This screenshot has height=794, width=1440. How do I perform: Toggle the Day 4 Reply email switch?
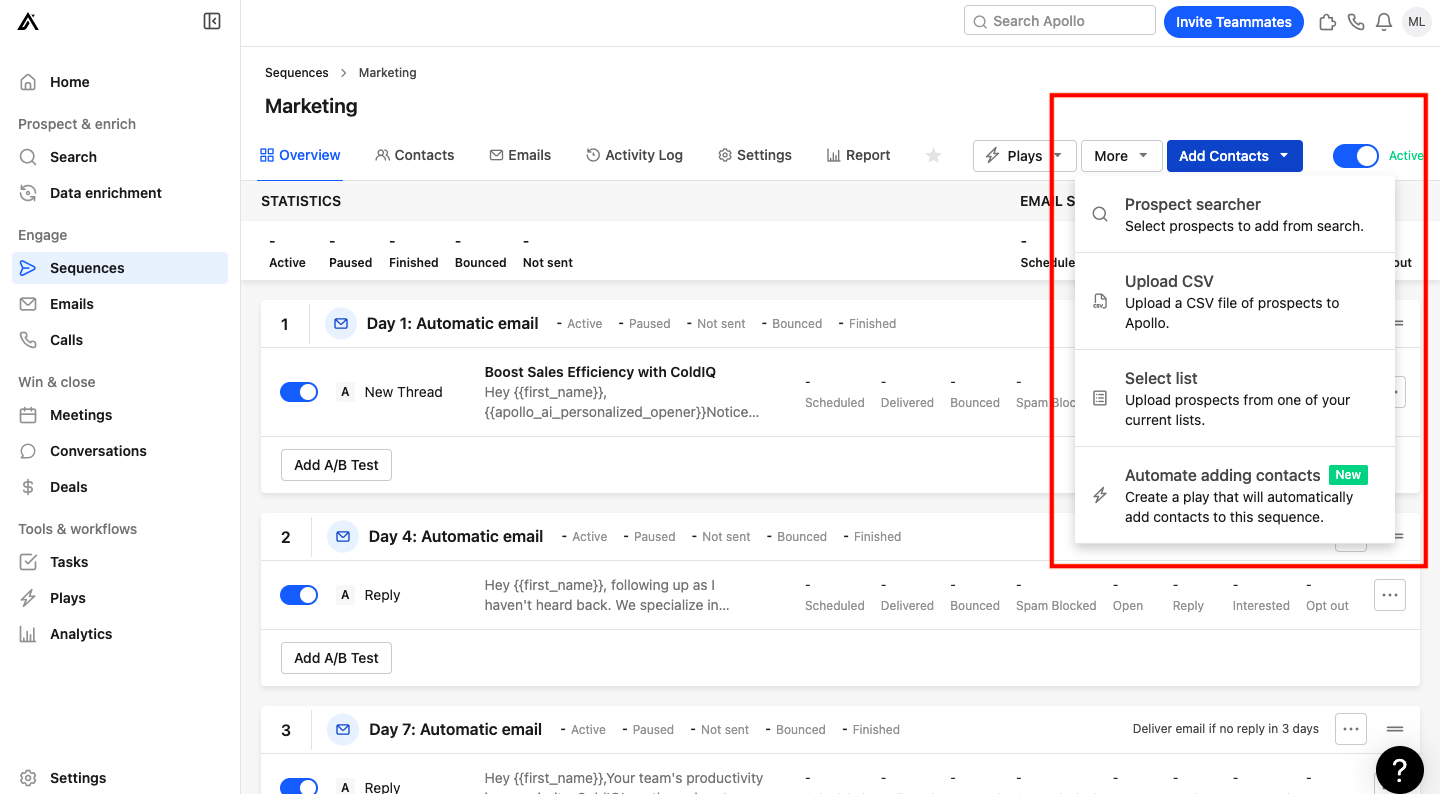(x=299, y=595)
